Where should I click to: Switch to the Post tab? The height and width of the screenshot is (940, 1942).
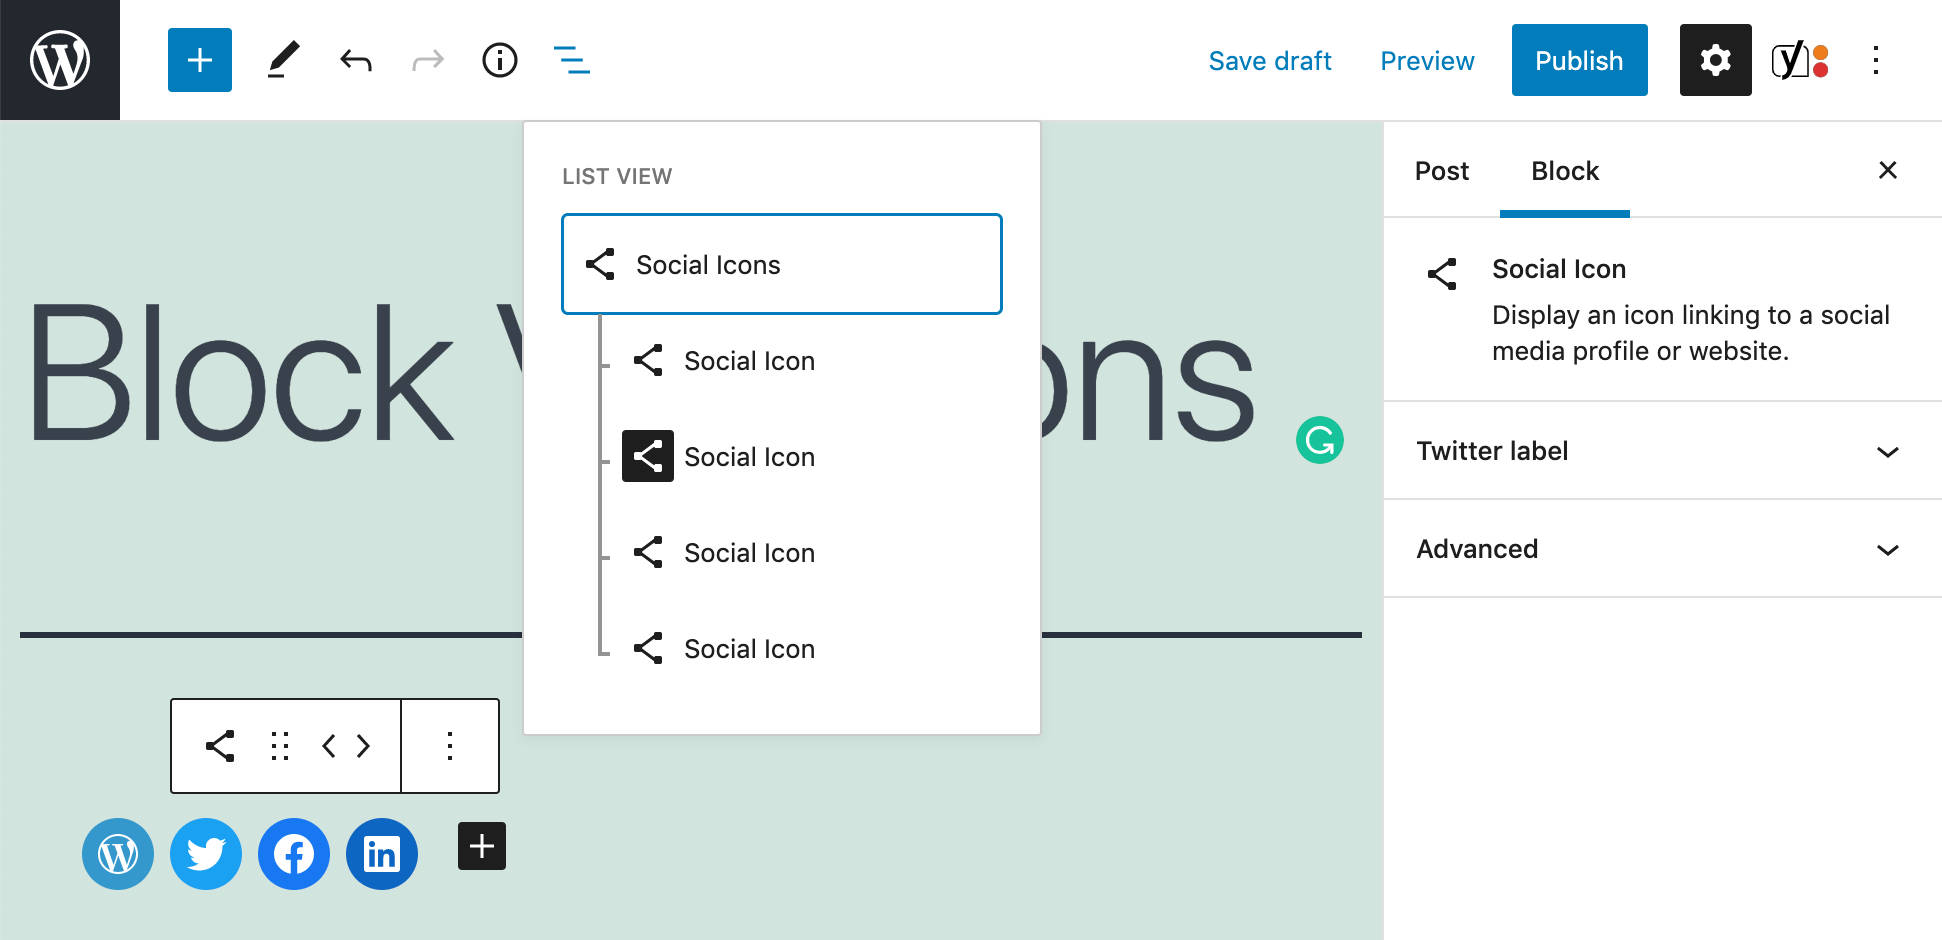click(1441, 170)
